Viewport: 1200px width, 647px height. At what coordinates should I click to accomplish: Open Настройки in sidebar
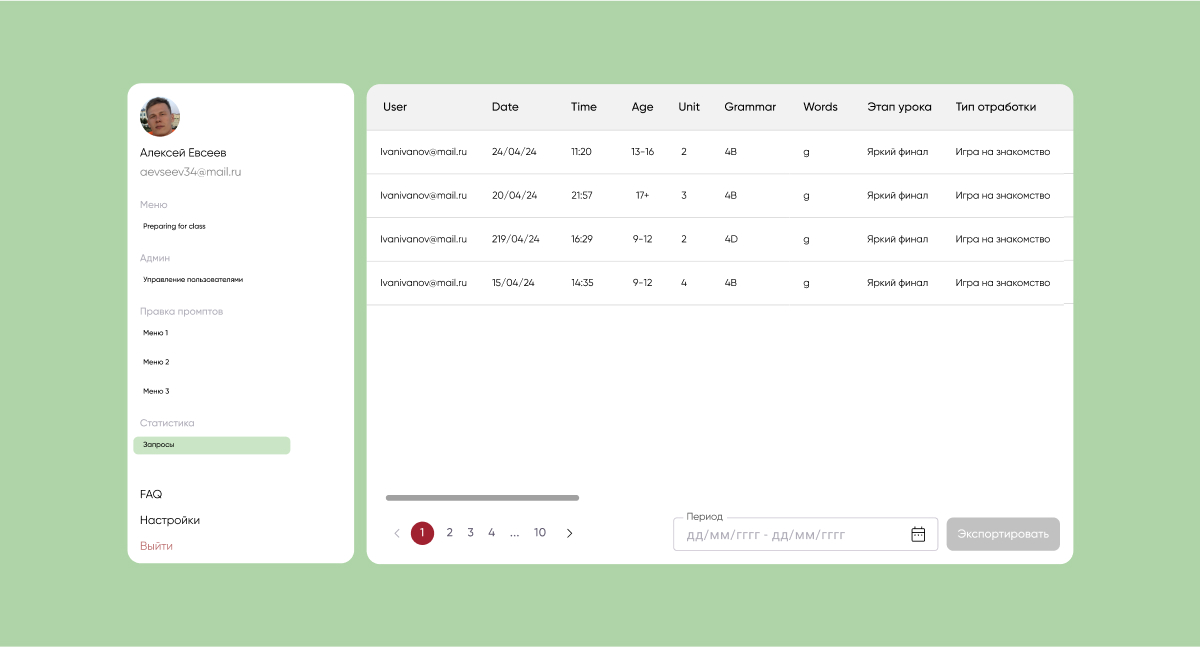170,520
